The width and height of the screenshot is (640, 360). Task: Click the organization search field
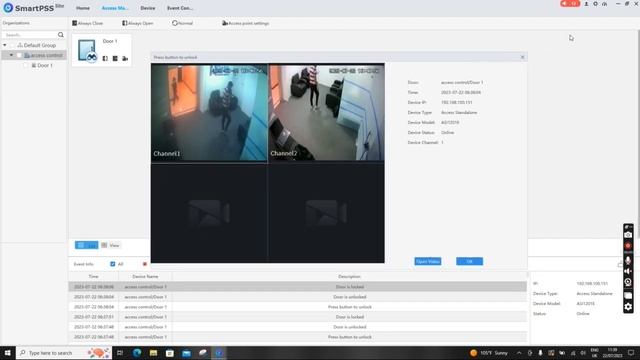tap(31, 35)
